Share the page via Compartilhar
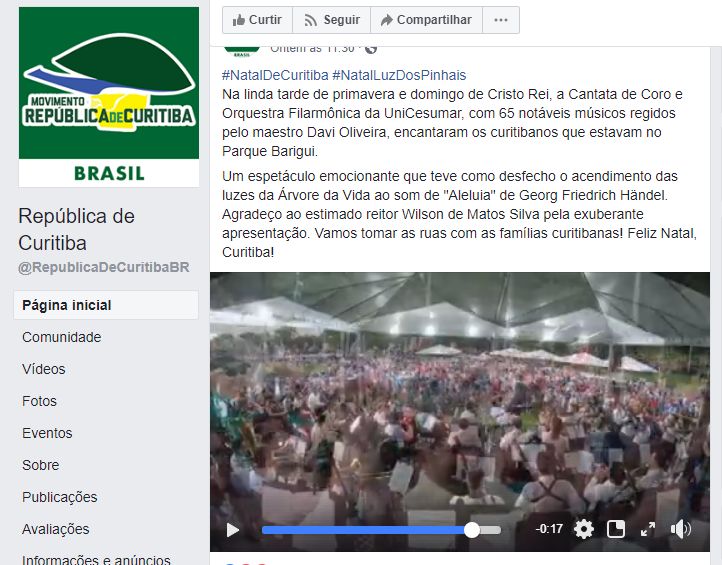 [426, 20]
